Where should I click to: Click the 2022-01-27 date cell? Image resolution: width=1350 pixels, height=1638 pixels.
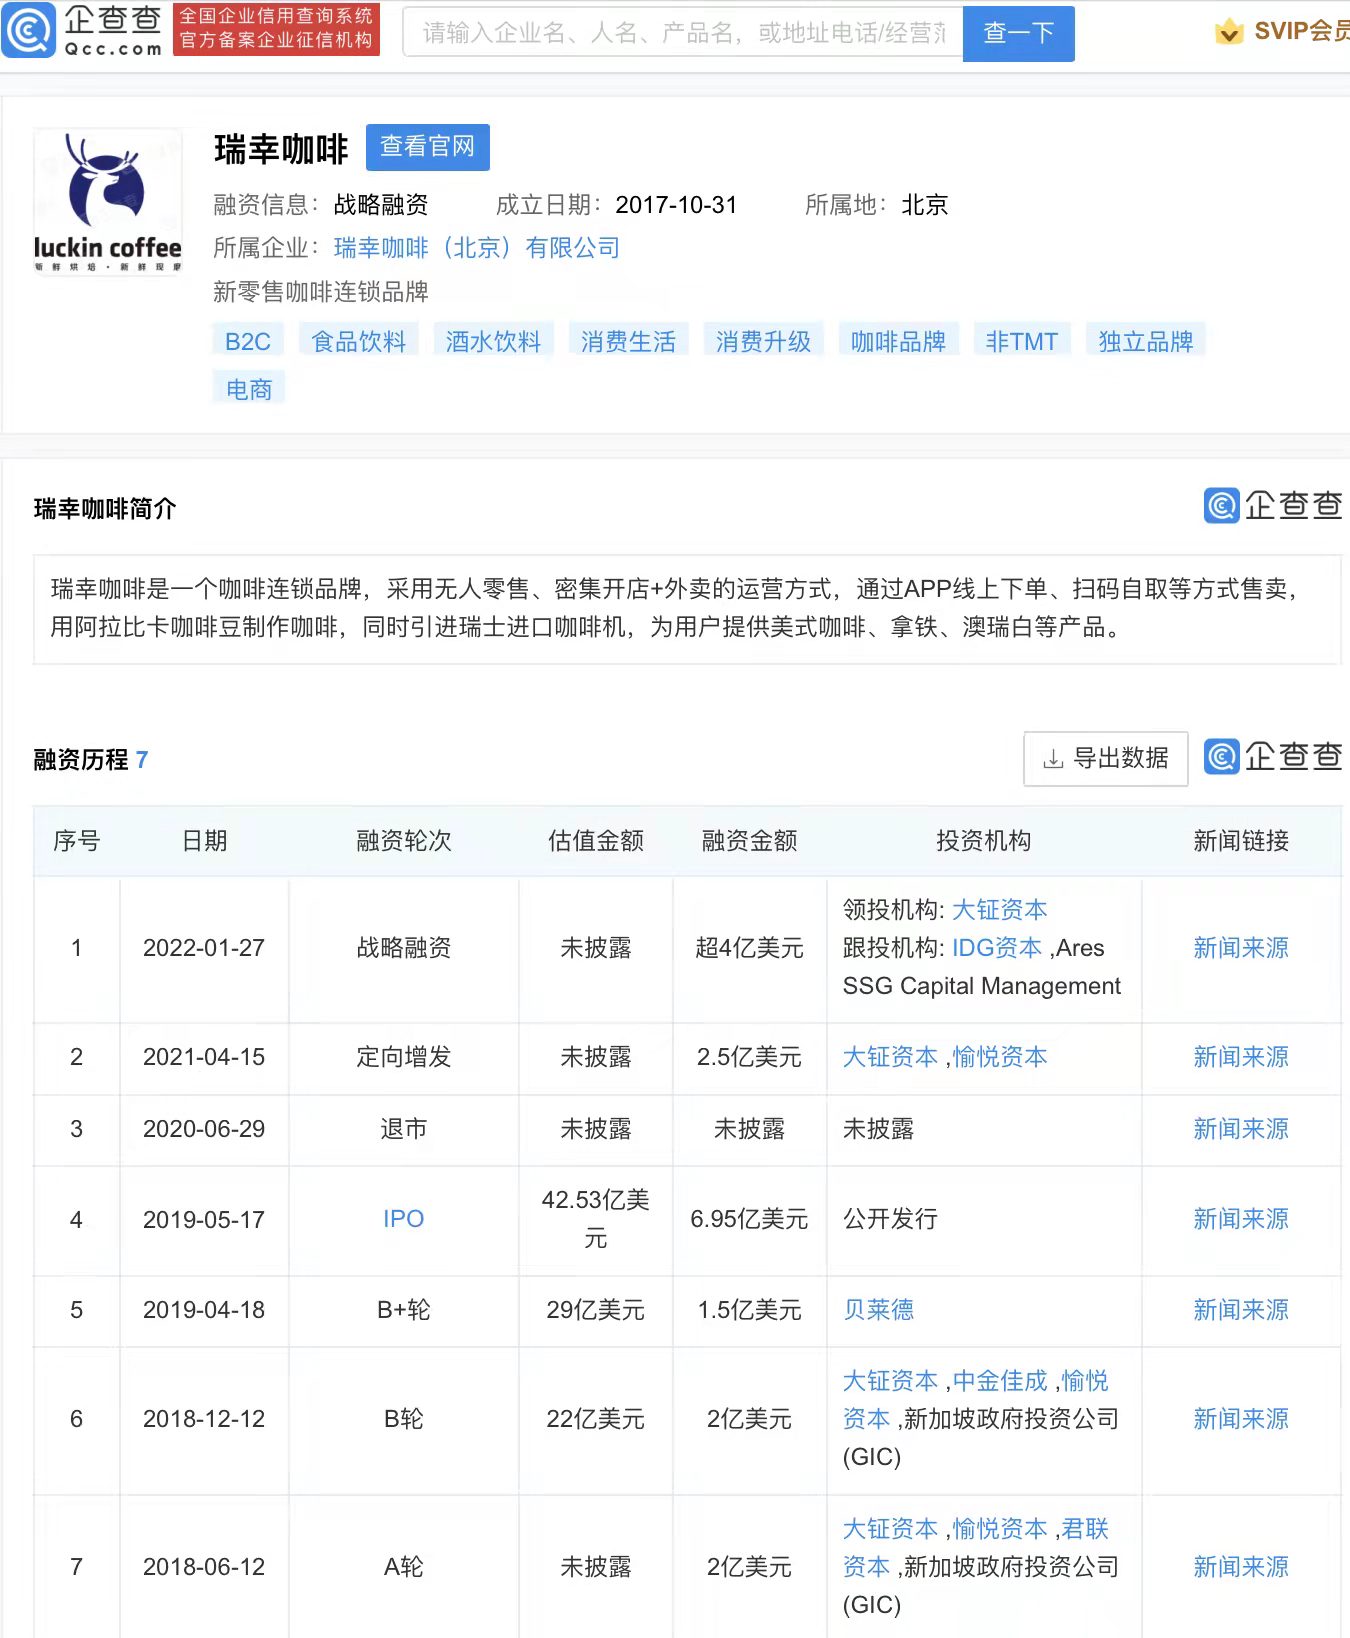(204, 948)
